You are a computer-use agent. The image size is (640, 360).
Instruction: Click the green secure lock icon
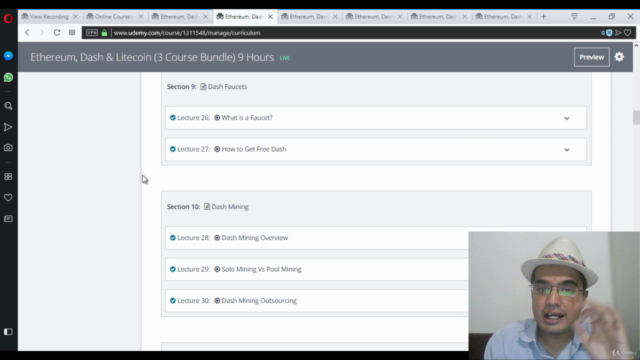(104, 33)
